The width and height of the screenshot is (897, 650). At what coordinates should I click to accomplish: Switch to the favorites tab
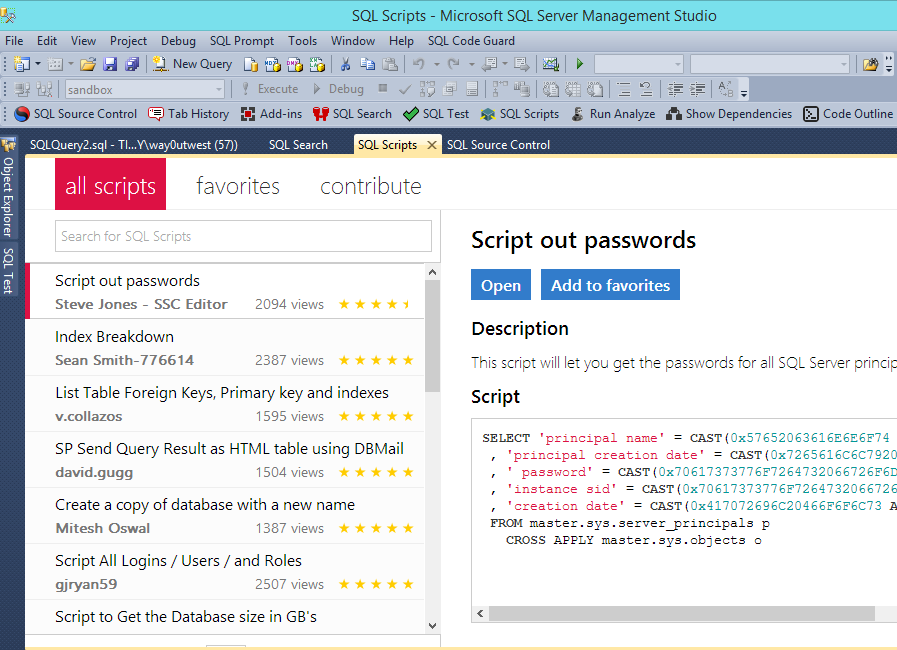(x=237, y=186)
